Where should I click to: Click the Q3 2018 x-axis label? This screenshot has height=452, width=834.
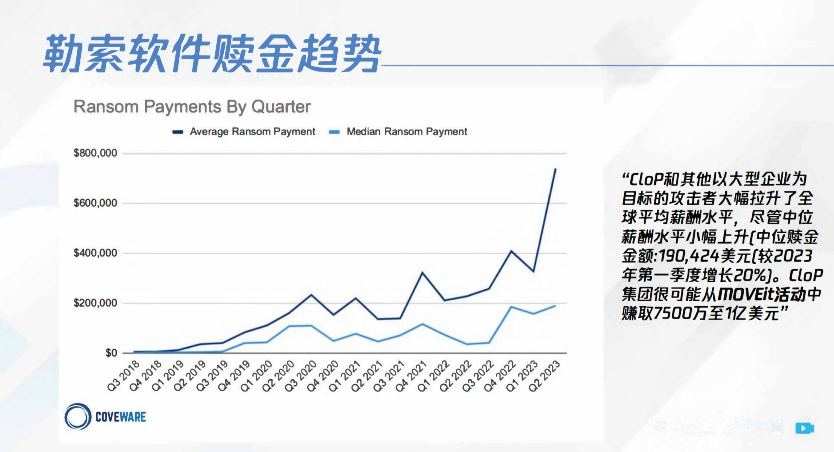click(x=122, y=376)
